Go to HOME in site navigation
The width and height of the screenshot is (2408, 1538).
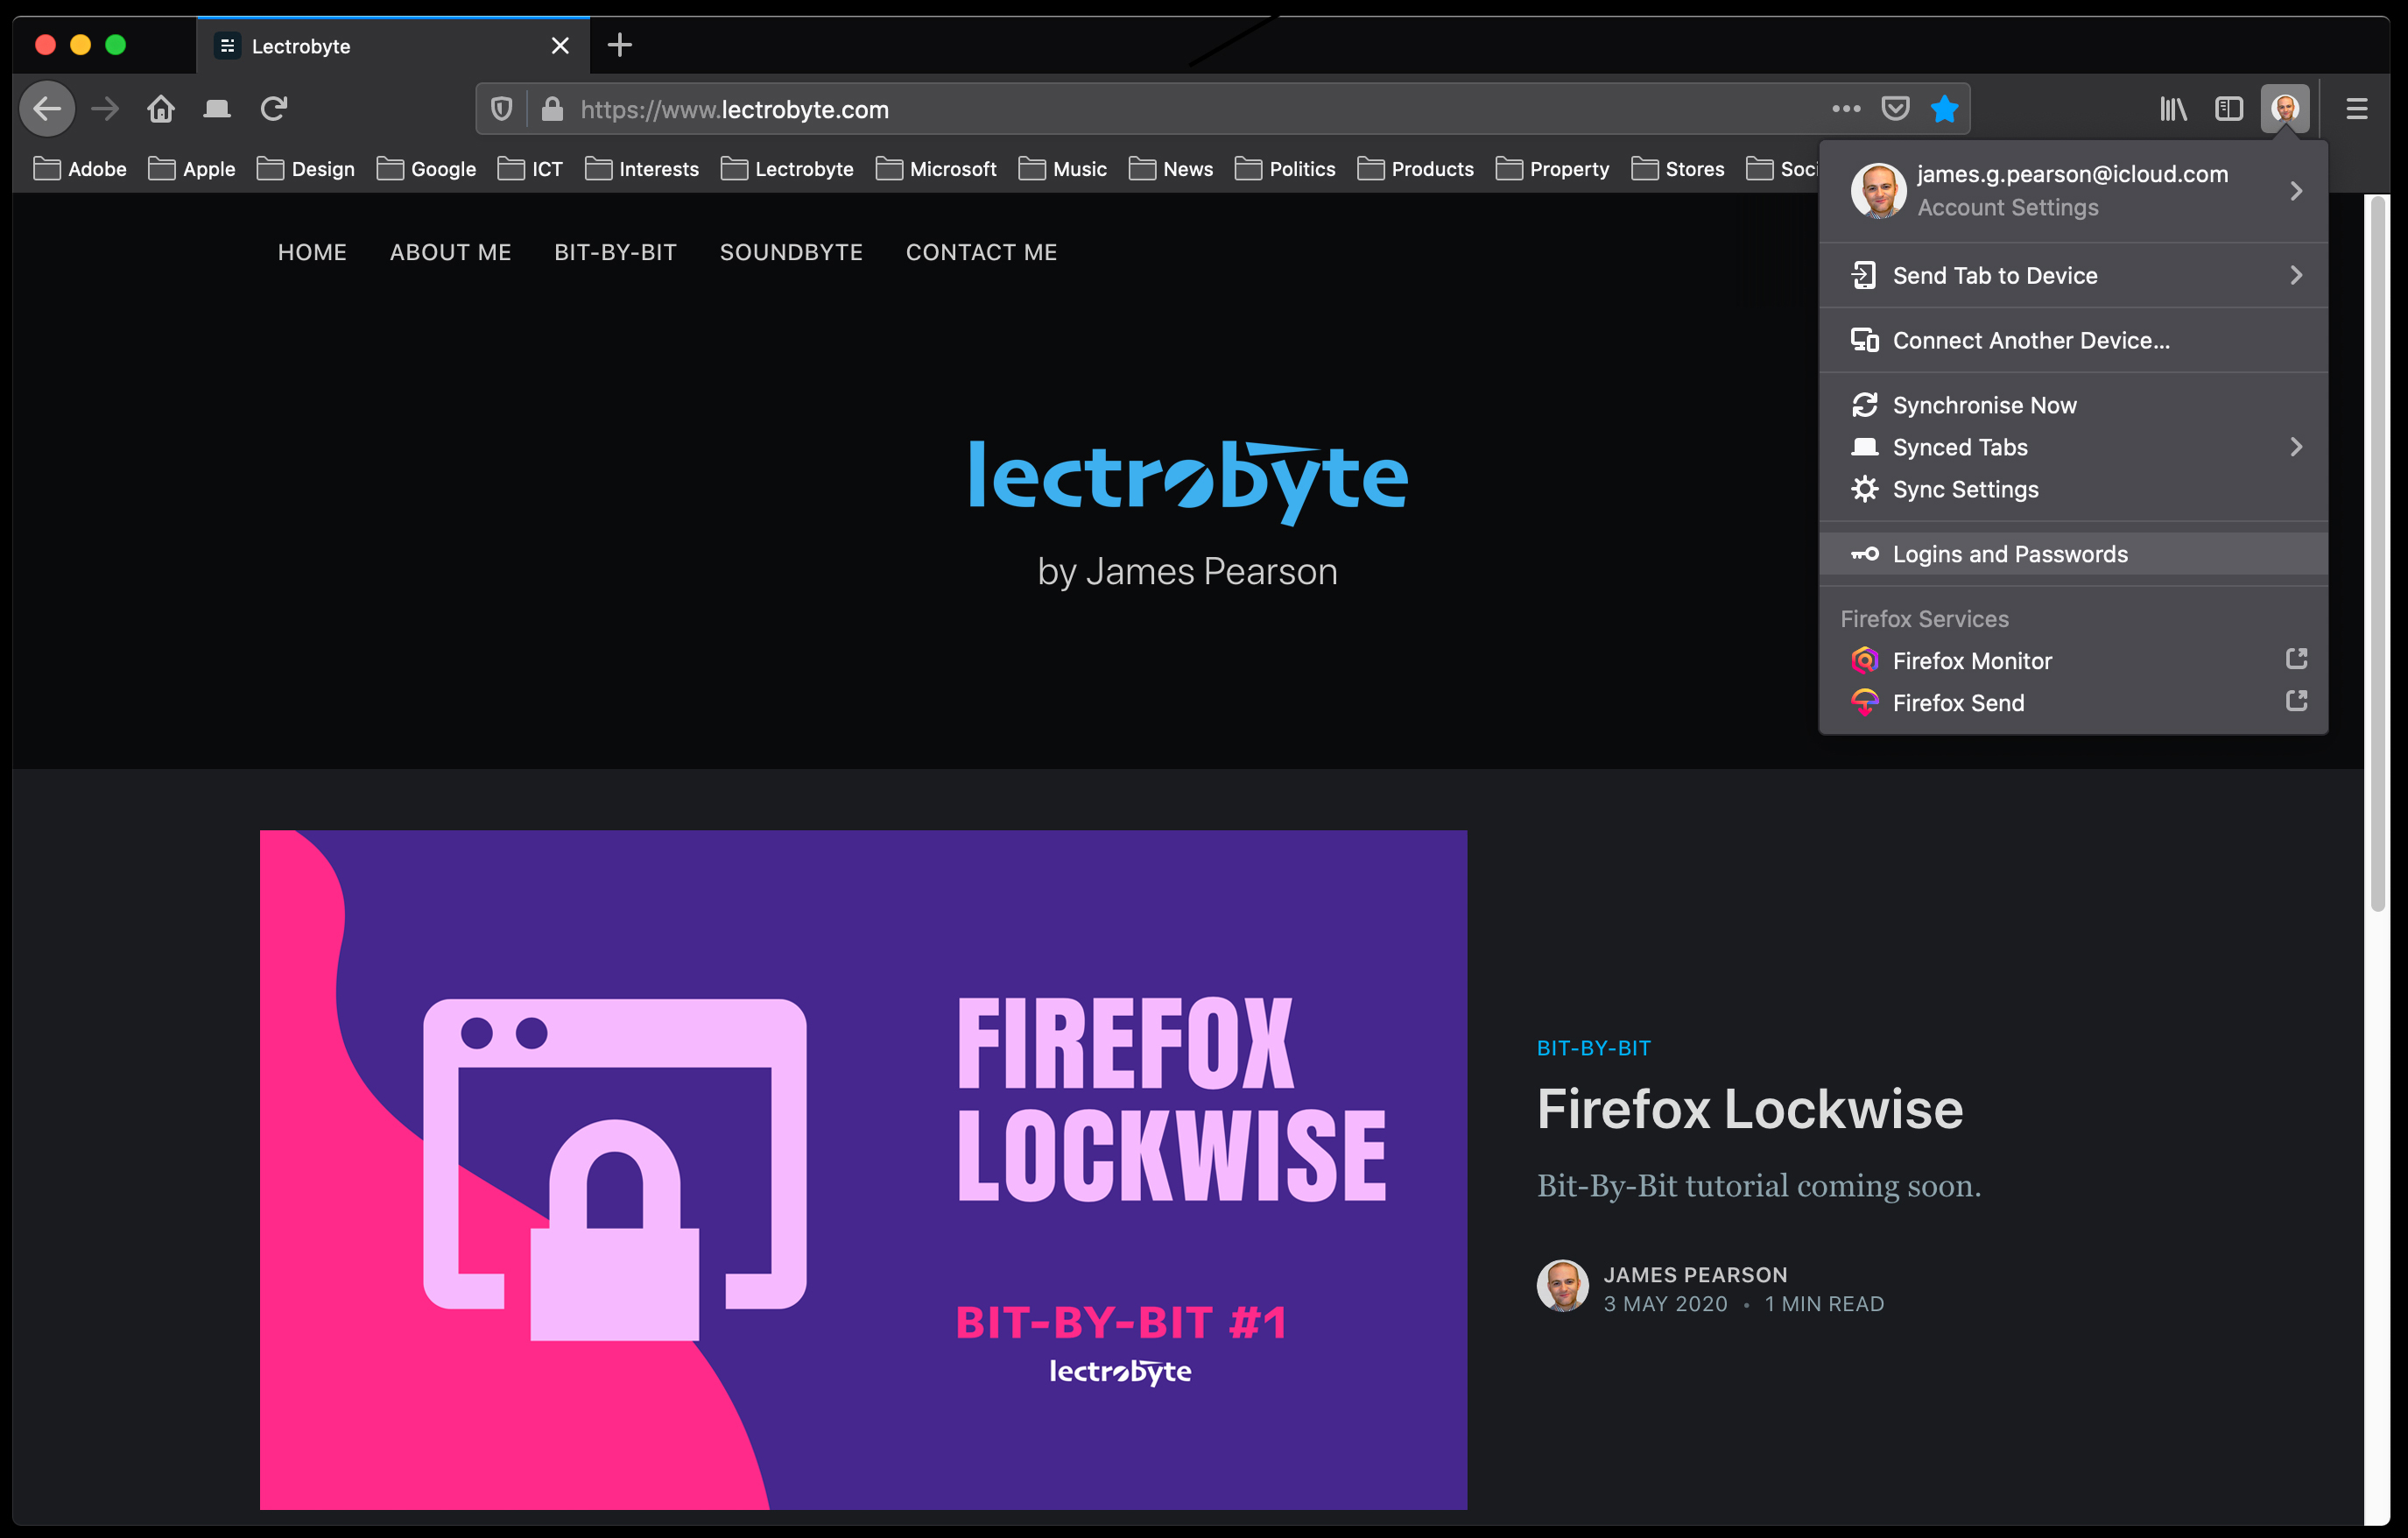tap(312, 253)
